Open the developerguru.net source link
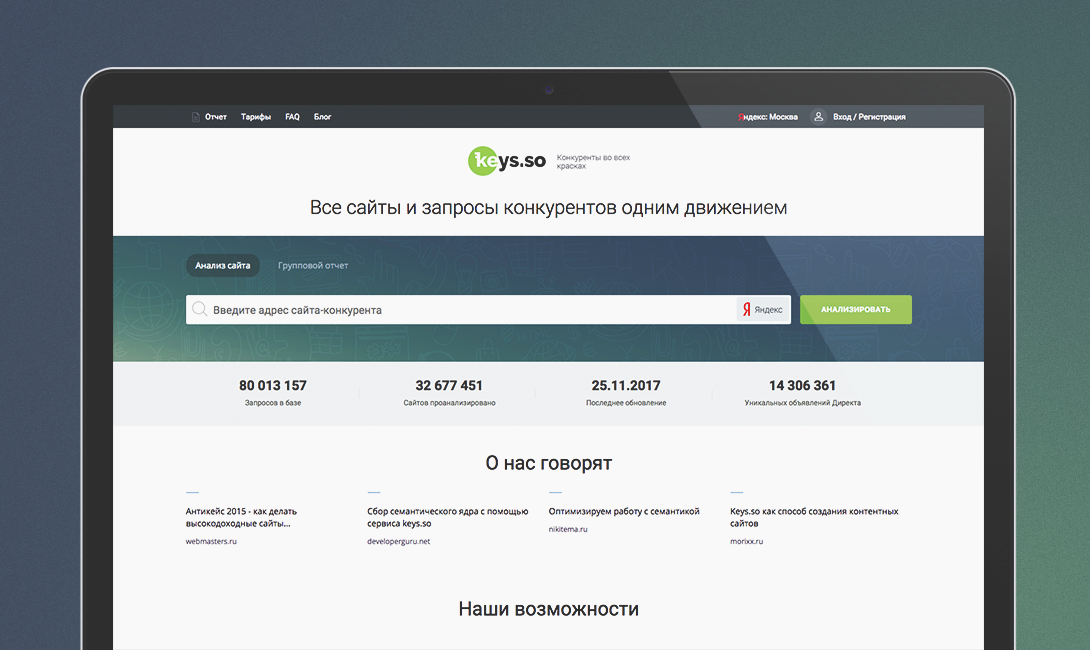 [x=398, y=542]
